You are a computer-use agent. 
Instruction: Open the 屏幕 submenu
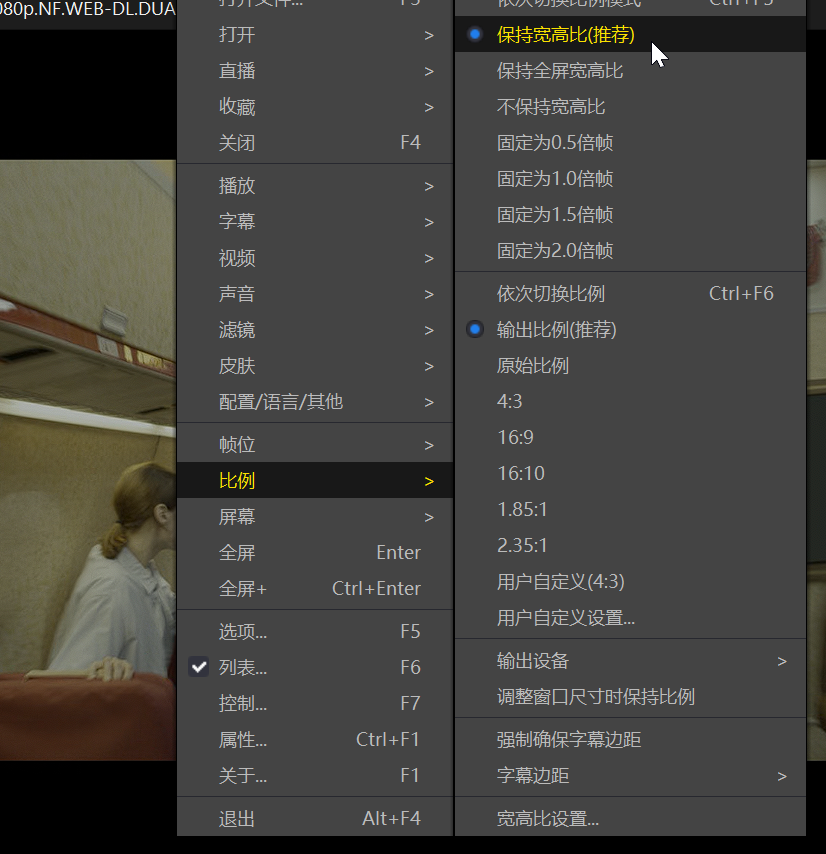click(x=315, y=516)
